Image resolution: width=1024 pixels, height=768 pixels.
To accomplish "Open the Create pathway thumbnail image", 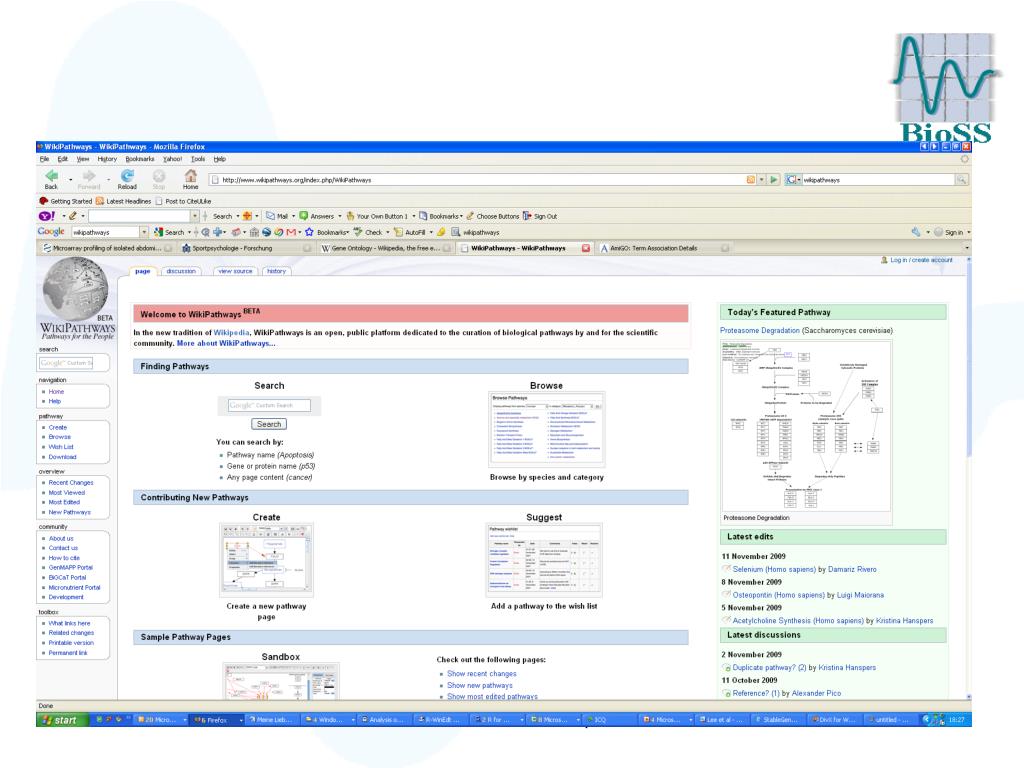I will [x=266, y=560].
